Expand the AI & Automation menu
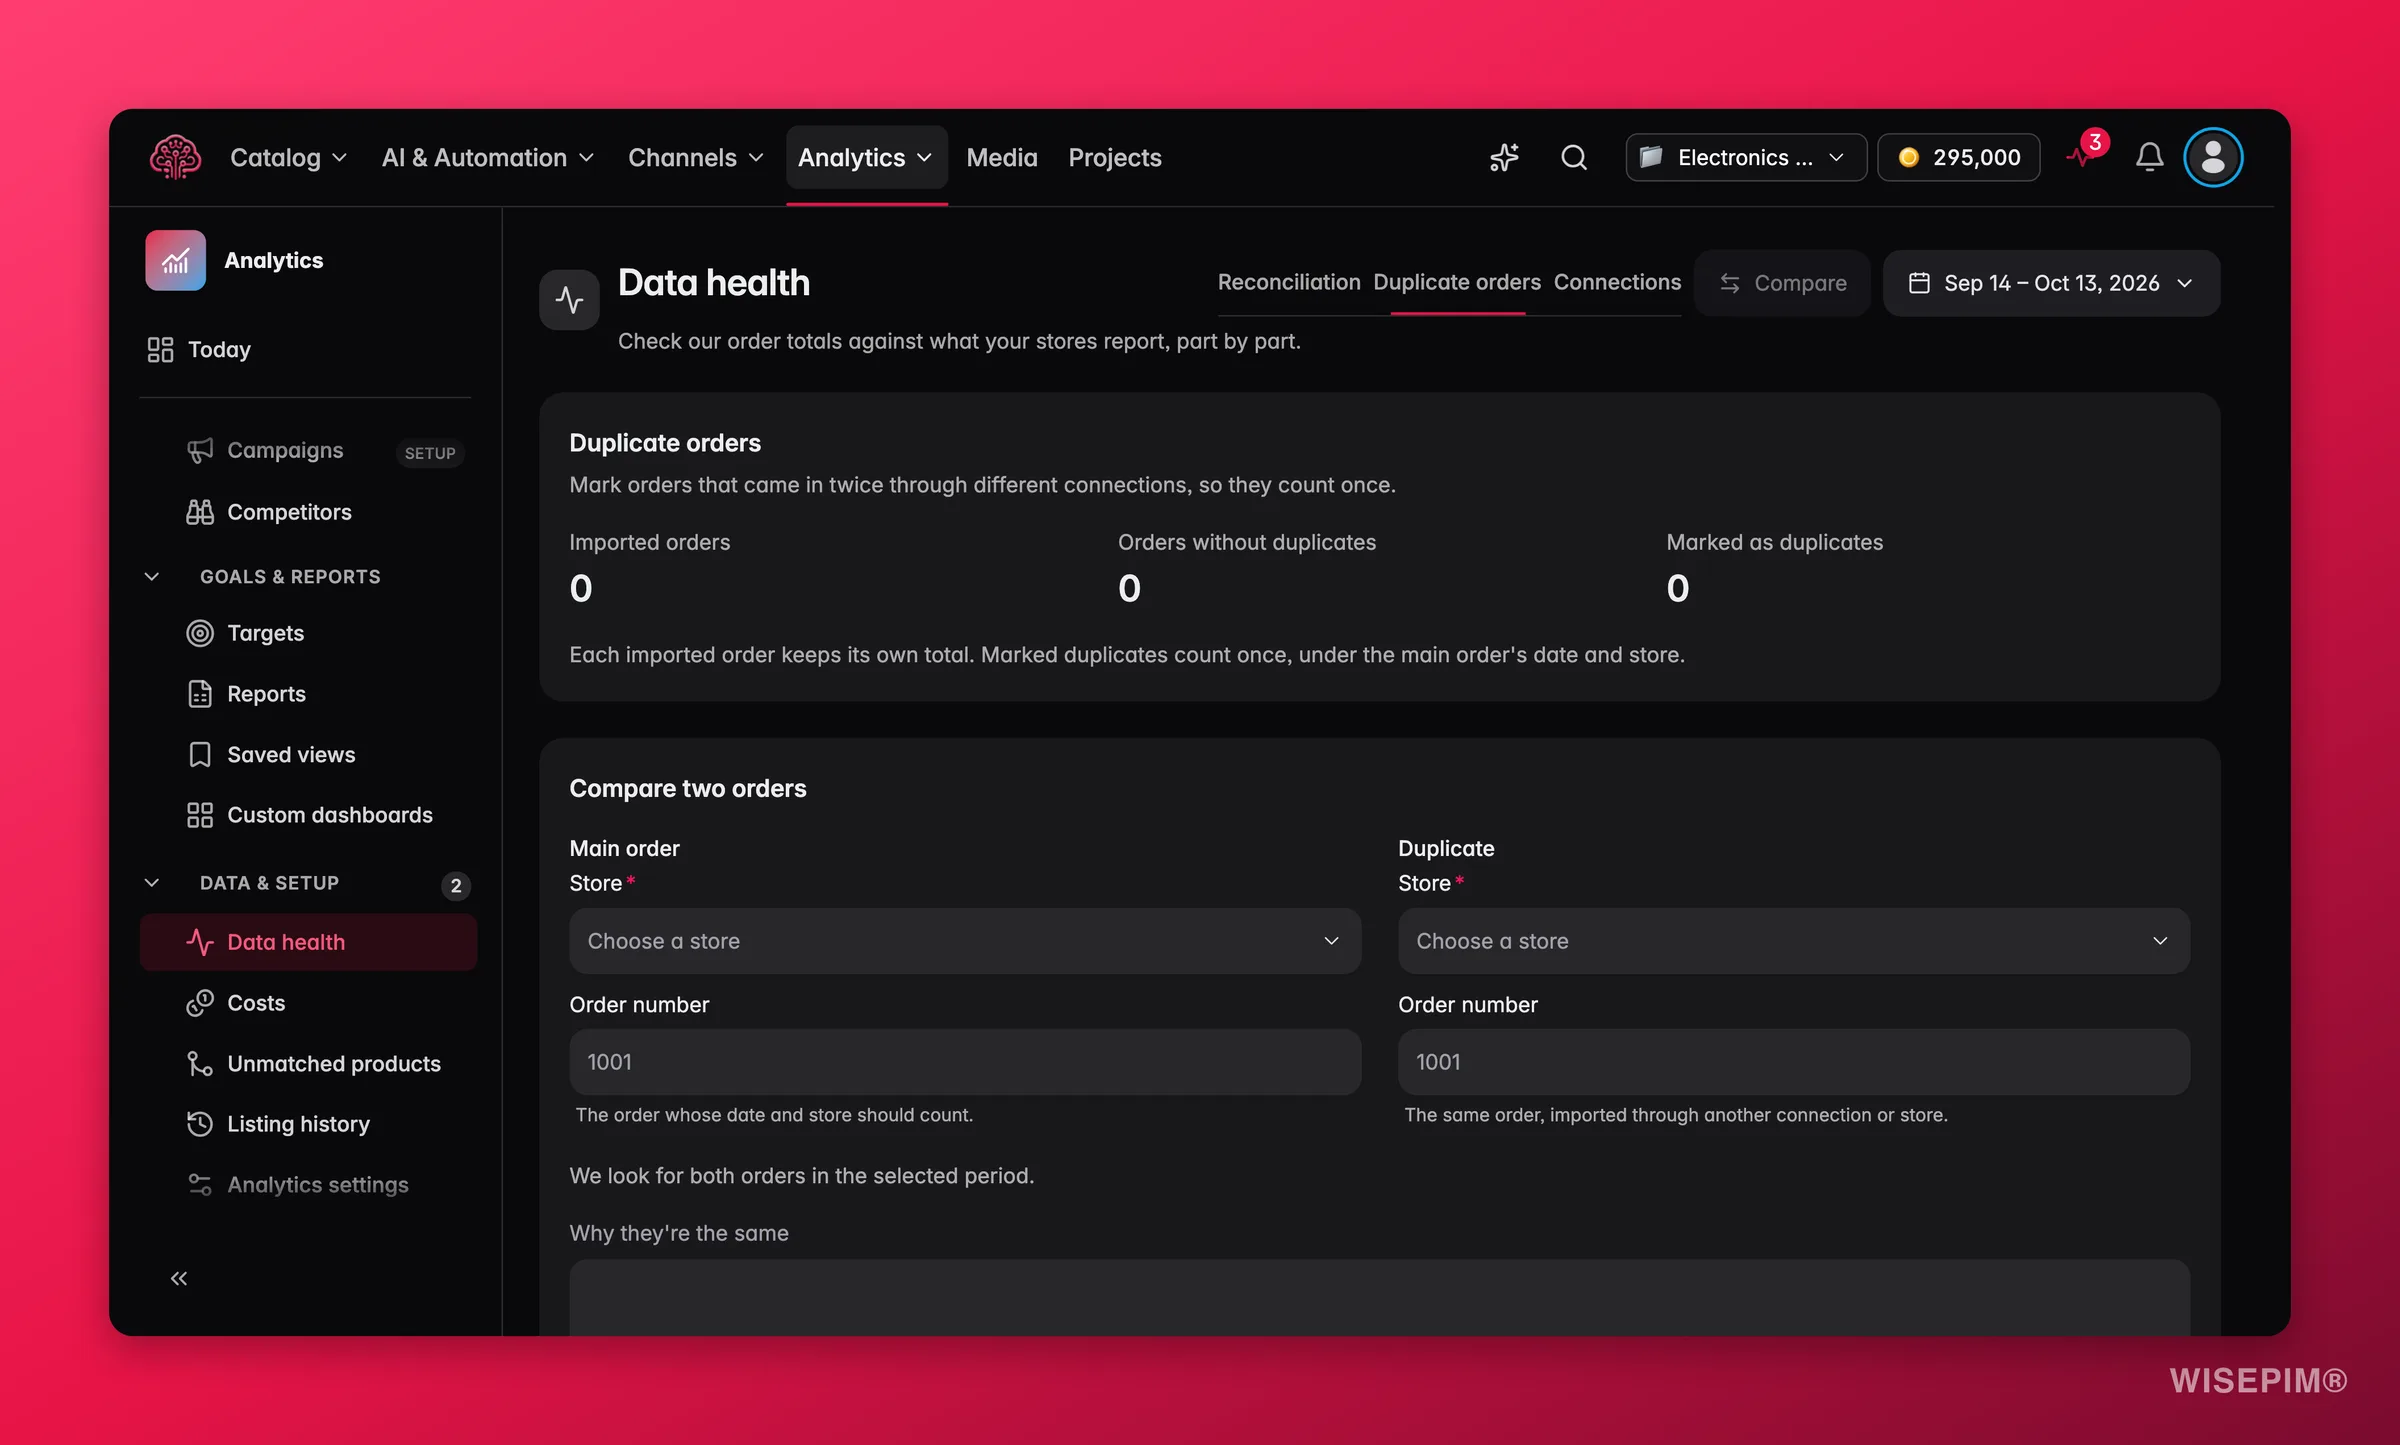Viewport: 2400px width, 1445px height. pyautogui.click(x=487, y=157)
